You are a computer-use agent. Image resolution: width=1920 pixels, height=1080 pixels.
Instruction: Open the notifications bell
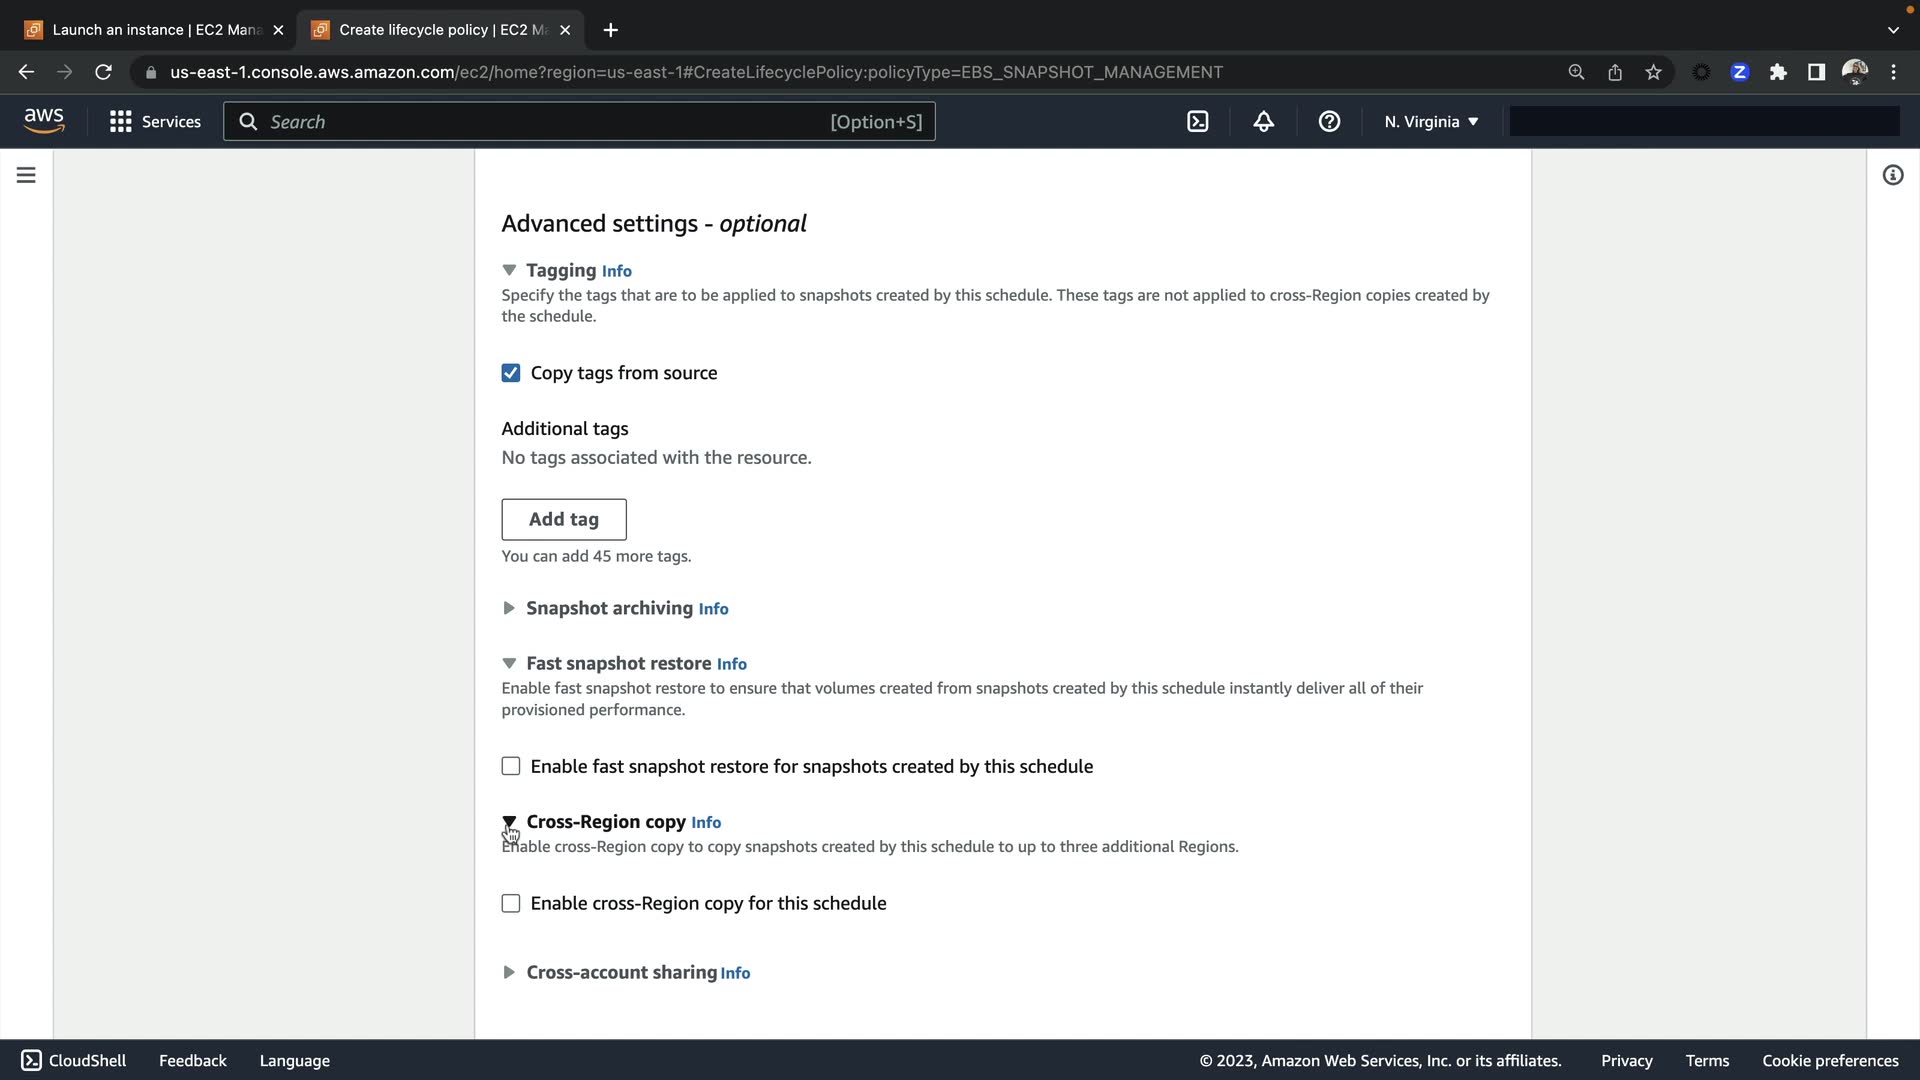[1263, 122]
